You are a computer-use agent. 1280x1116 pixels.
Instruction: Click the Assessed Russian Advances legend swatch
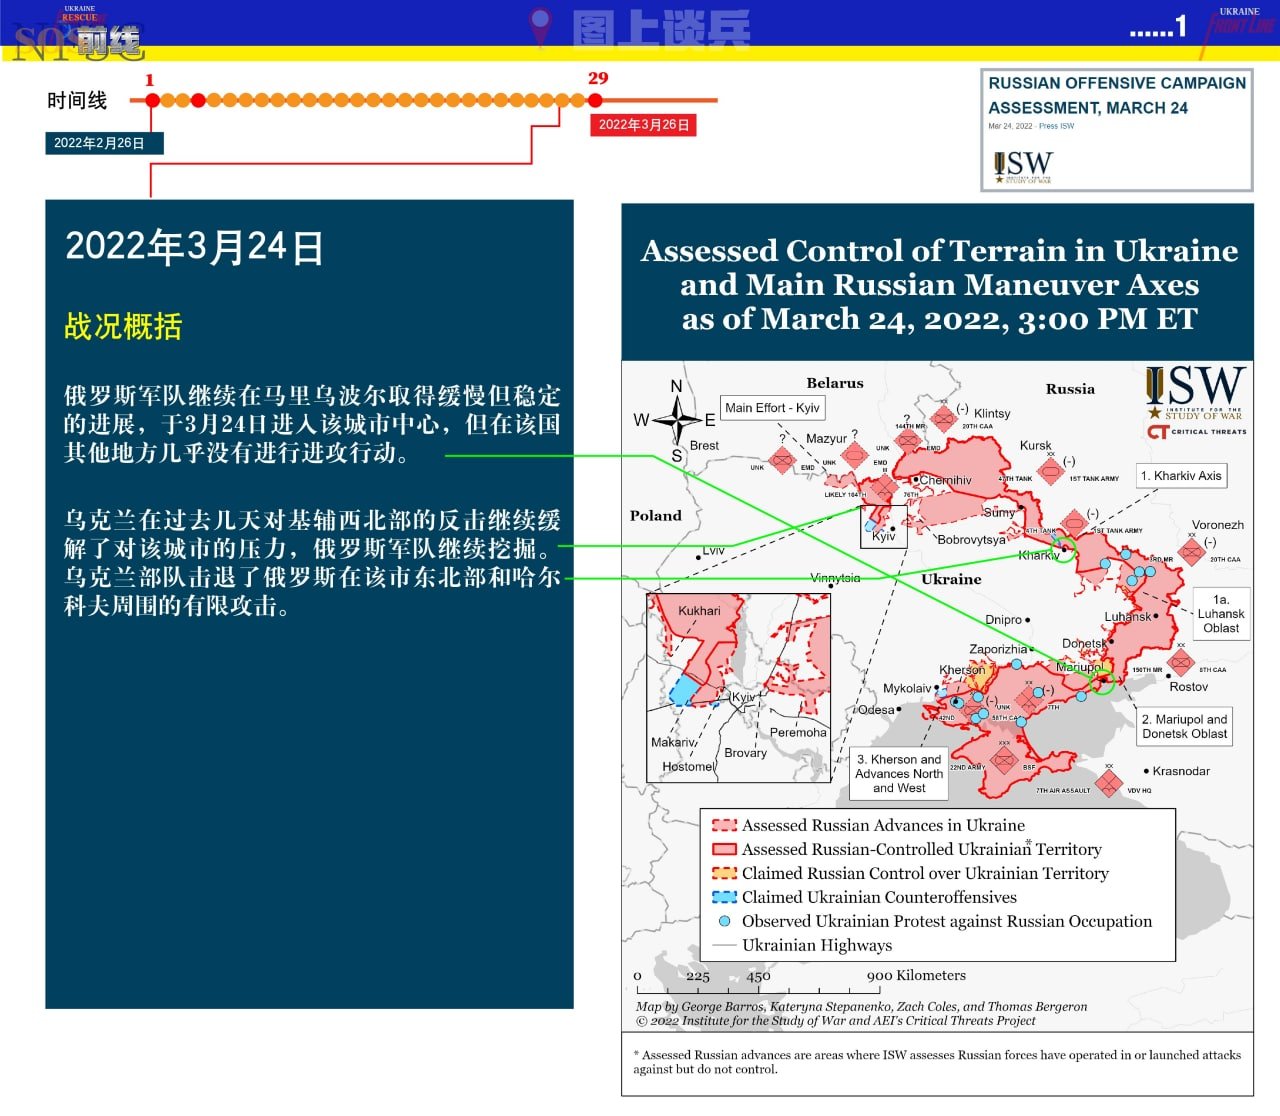pyautogui.click(x=724, y=826)
